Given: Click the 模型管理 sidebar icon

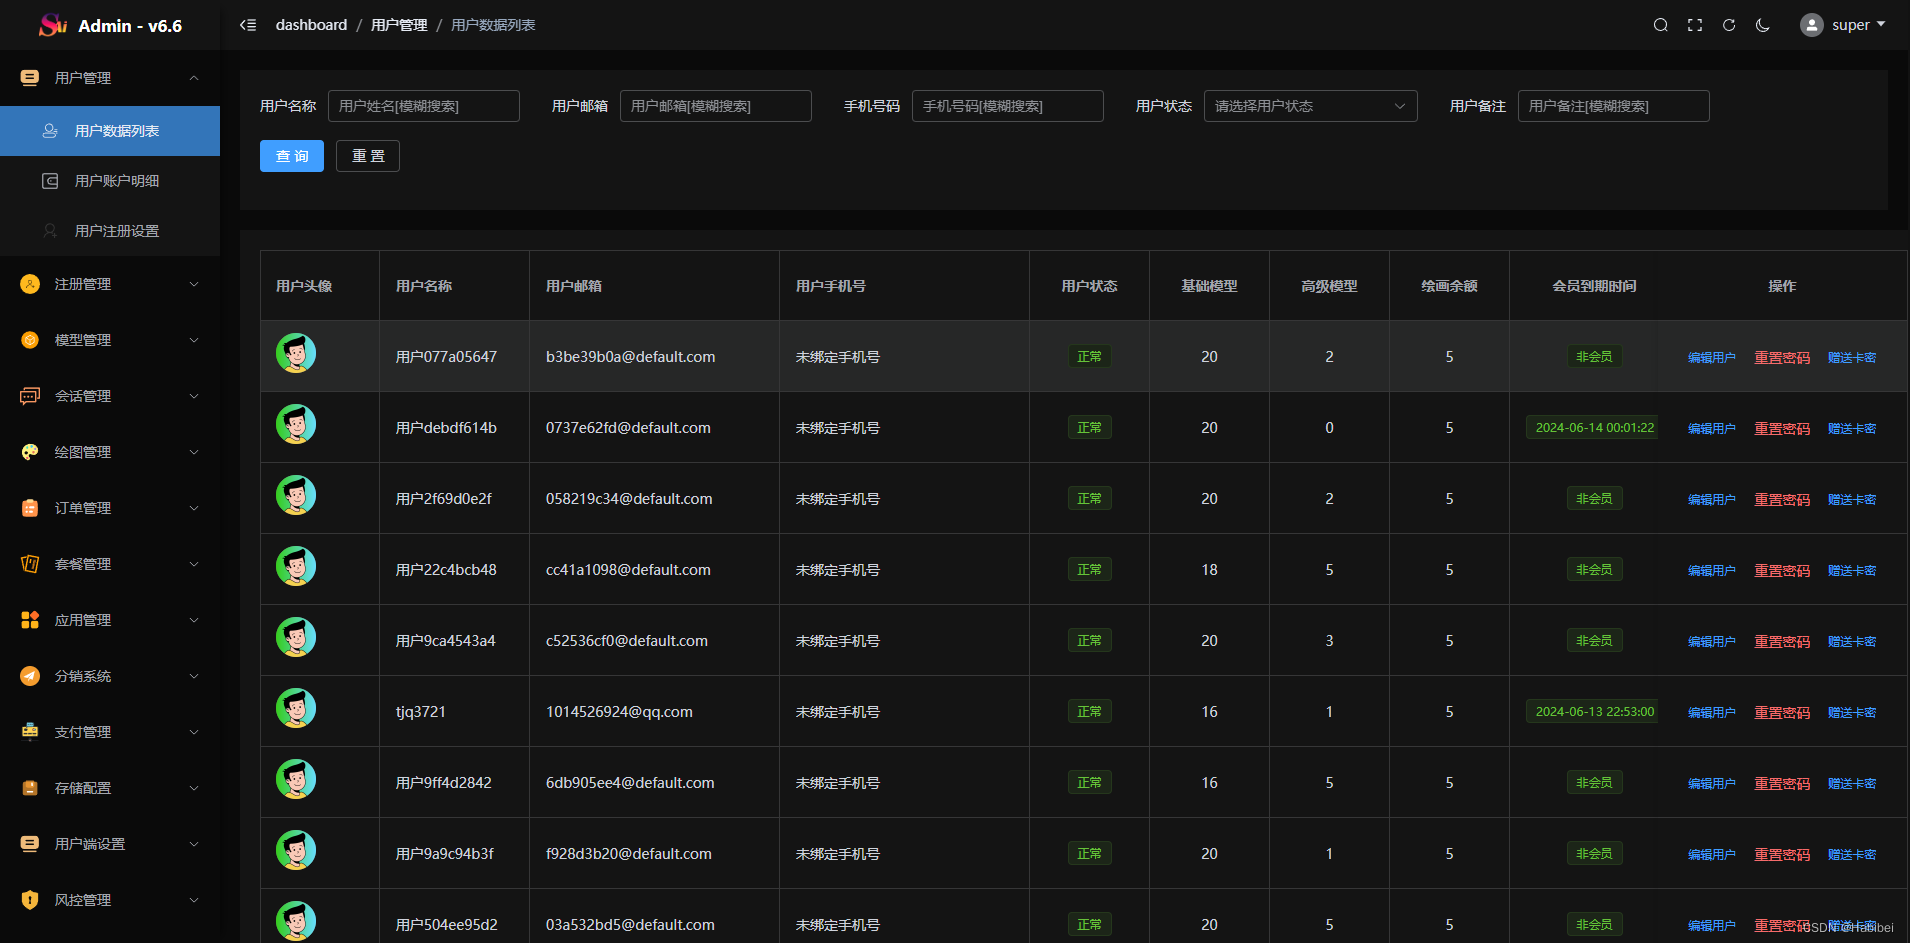Looking at the screenshot, I should click(x=30, y=340).
